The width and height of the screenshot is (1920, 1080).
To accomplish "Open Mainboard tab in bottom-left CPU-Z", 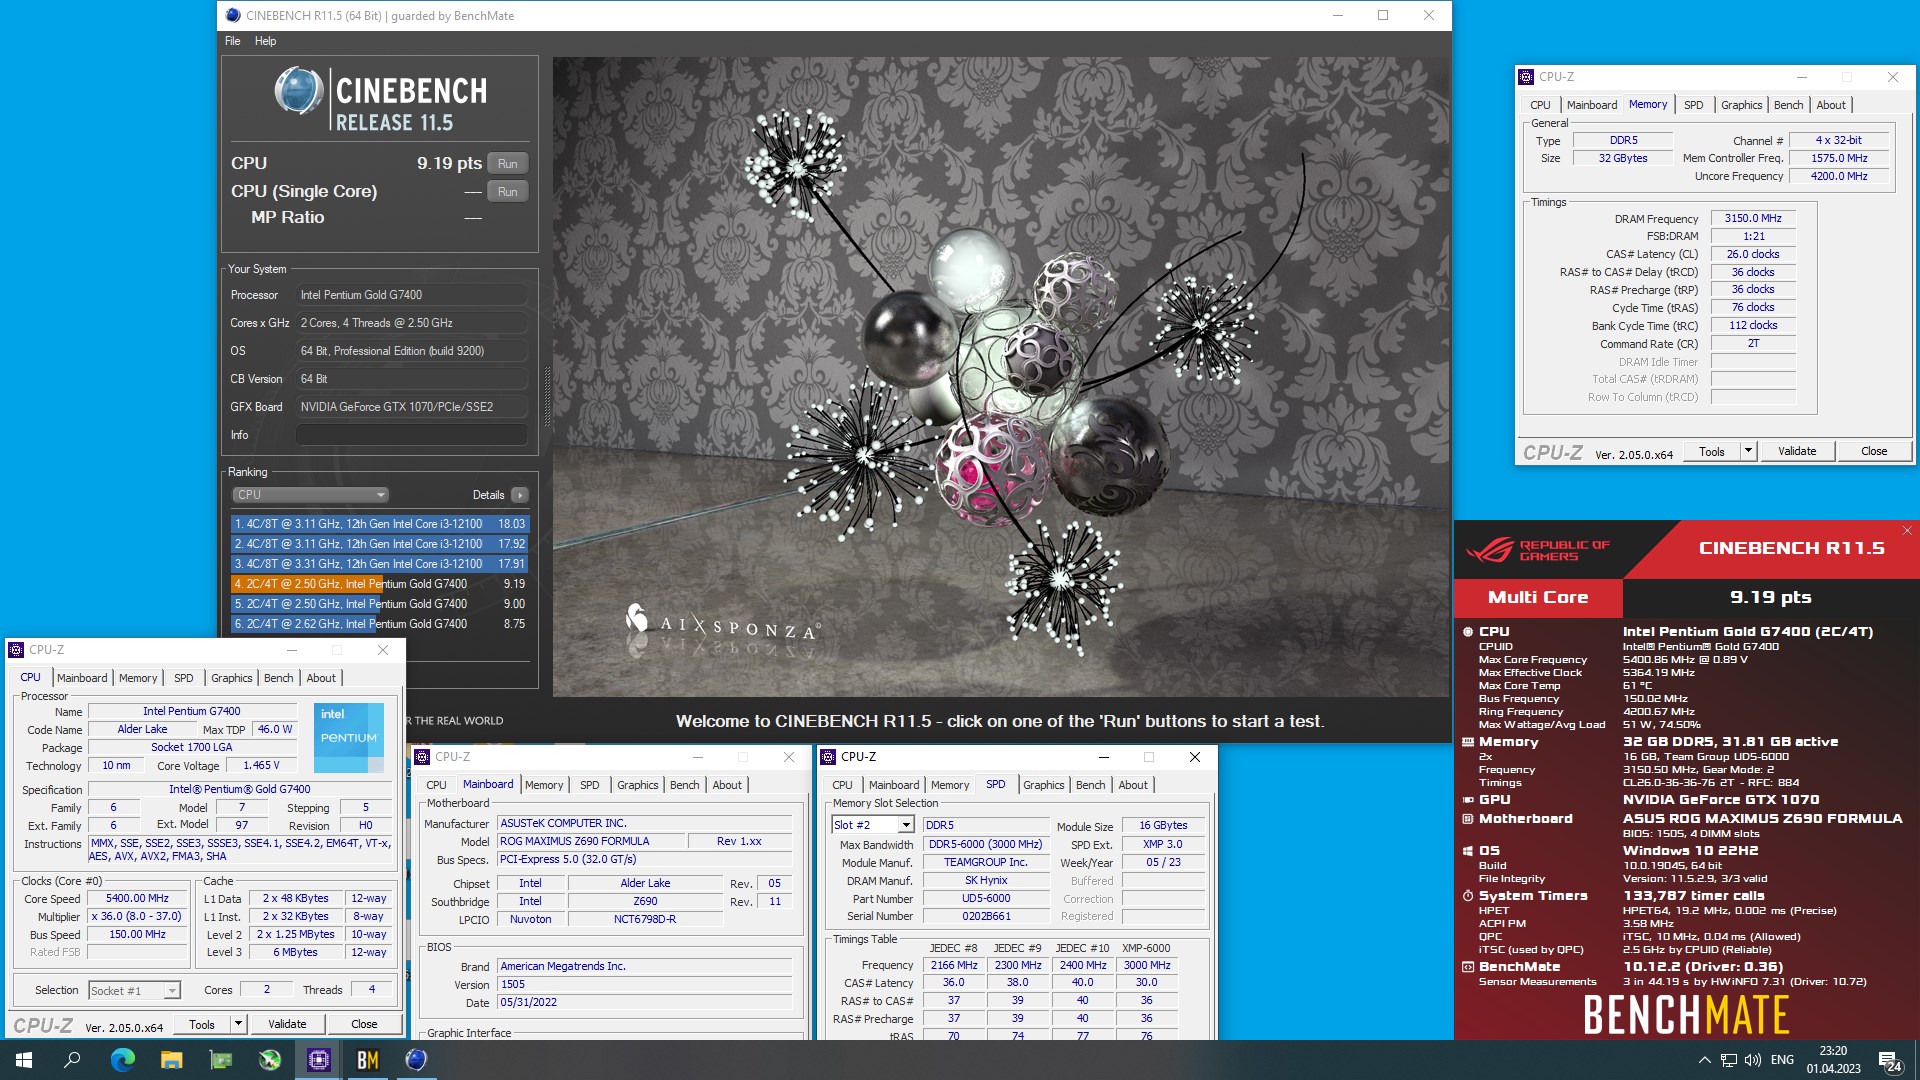I will click(82, 678).
